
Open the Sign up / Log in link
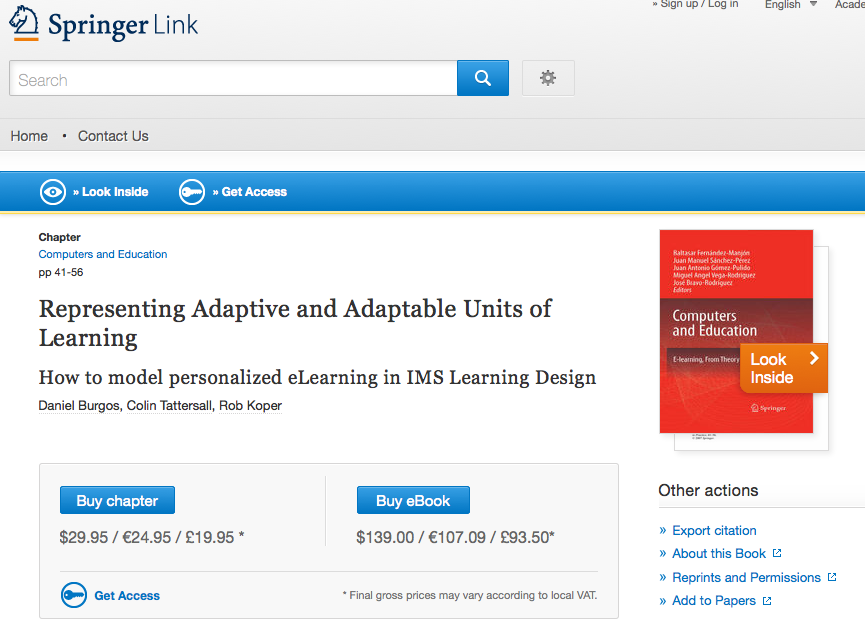pyautogui.click(x=699, y=5)
